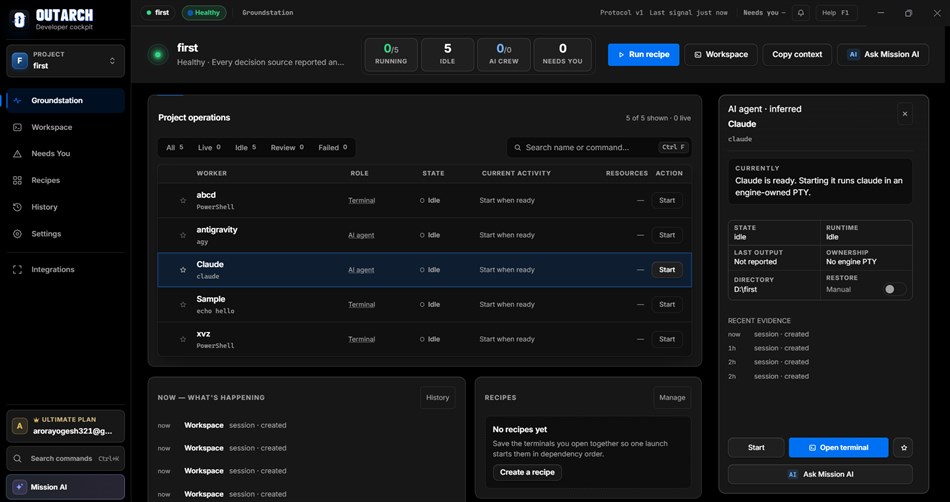Viewport: 950px width, 502px height.
Task: Click the green health status indicator icon
Action: (158, 54)
